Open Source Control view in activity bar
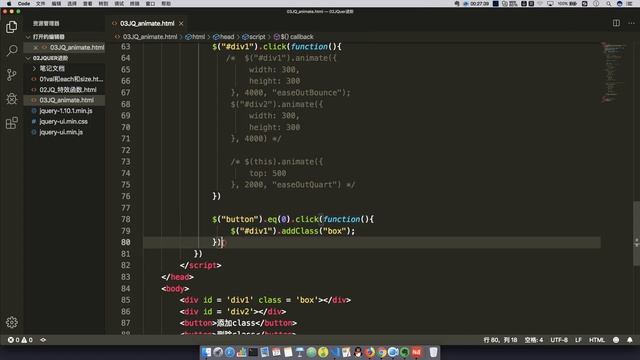The height and width of the screenshot is (360, 640). 11,75
